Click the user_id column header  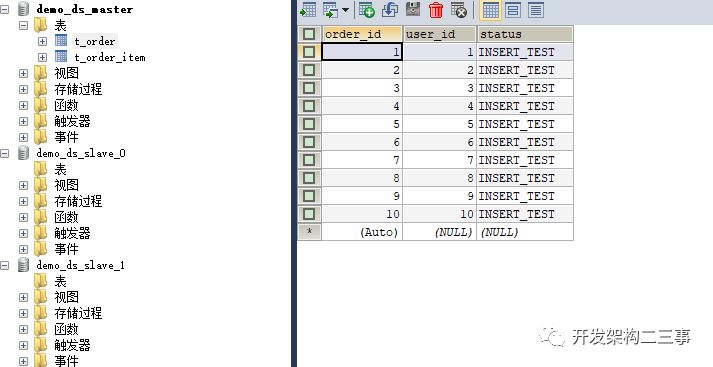[439, 34]
